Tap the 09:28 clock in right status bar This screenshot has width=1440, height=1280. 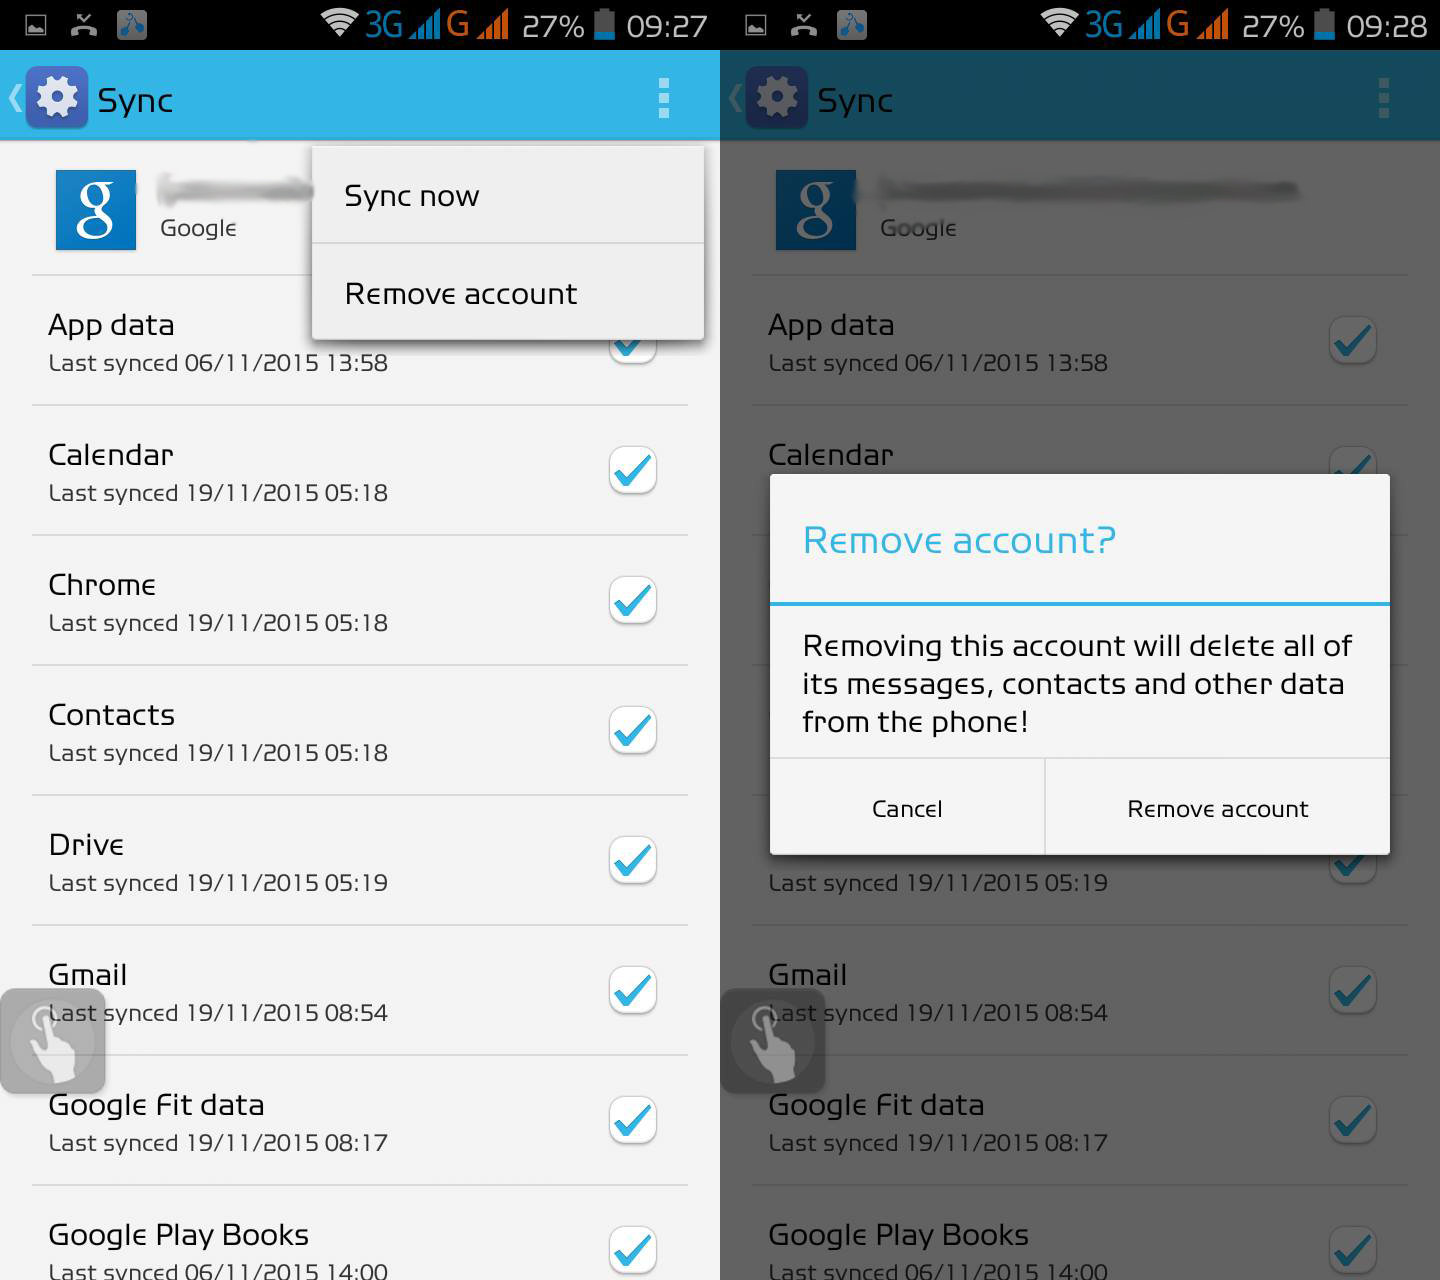(1387, 26)
